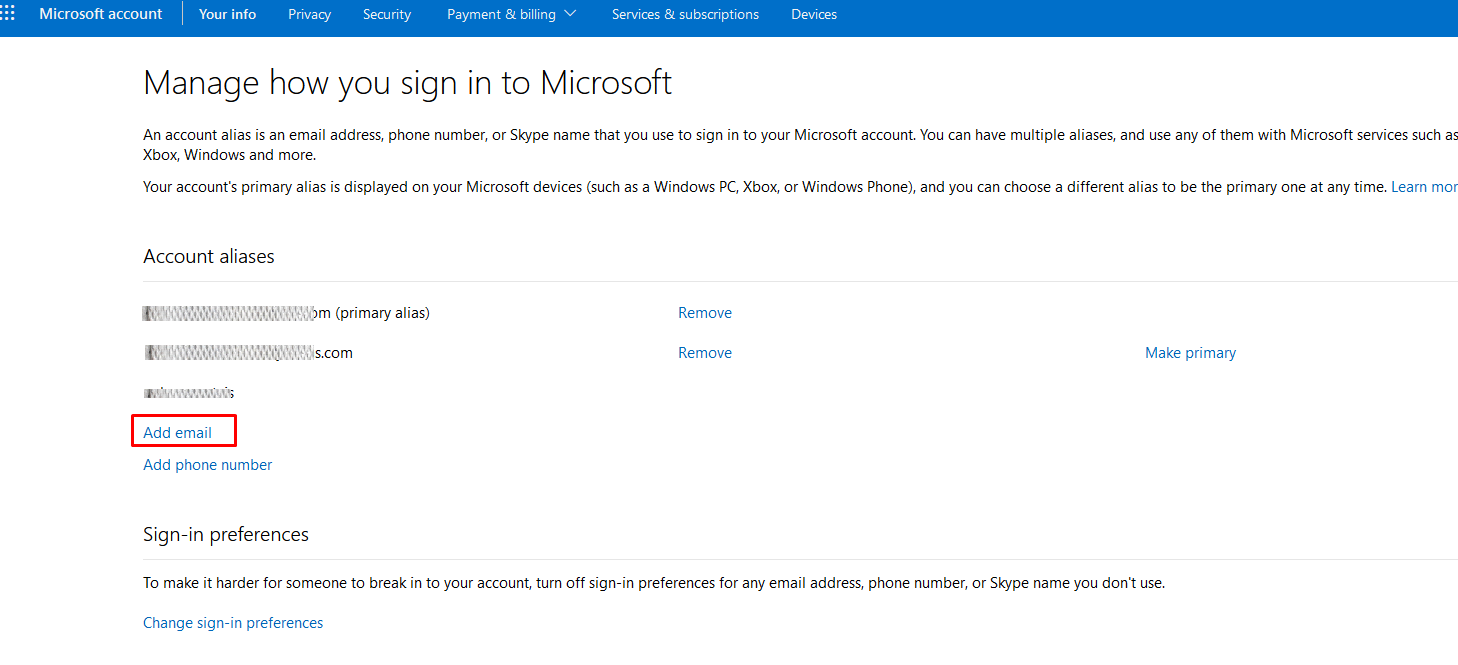Select the blurred primary alias address
1458x665 pixels.
237,313
